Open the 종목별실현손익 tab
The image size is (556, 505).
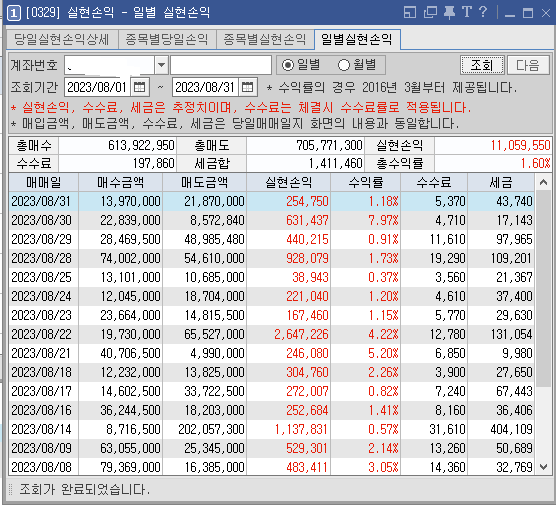265,39
